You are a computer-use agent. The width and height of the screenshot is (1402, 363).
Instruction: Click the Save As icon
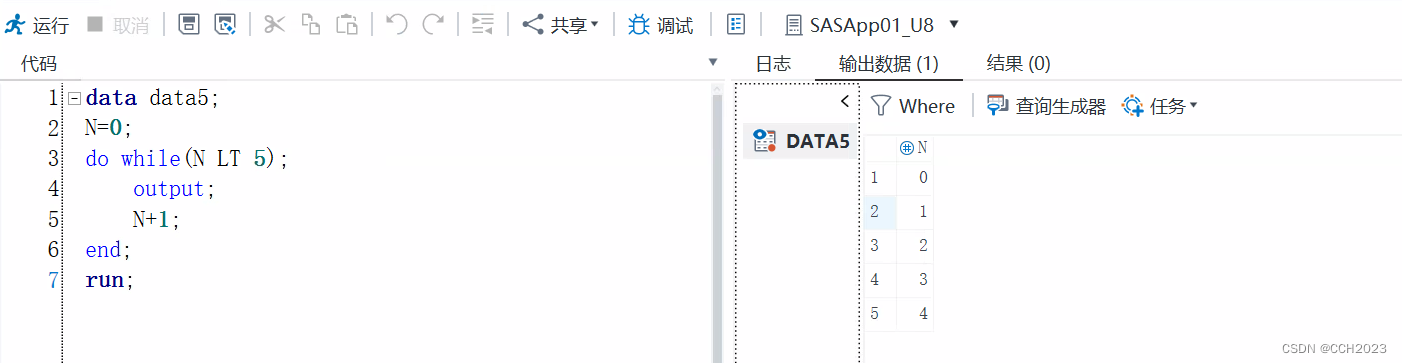[x=225, y=24]
